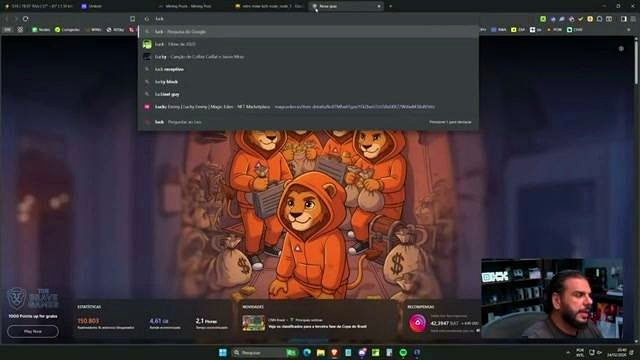Click the orange round extension icon
The image size is (640, 360).
[590, 19]
